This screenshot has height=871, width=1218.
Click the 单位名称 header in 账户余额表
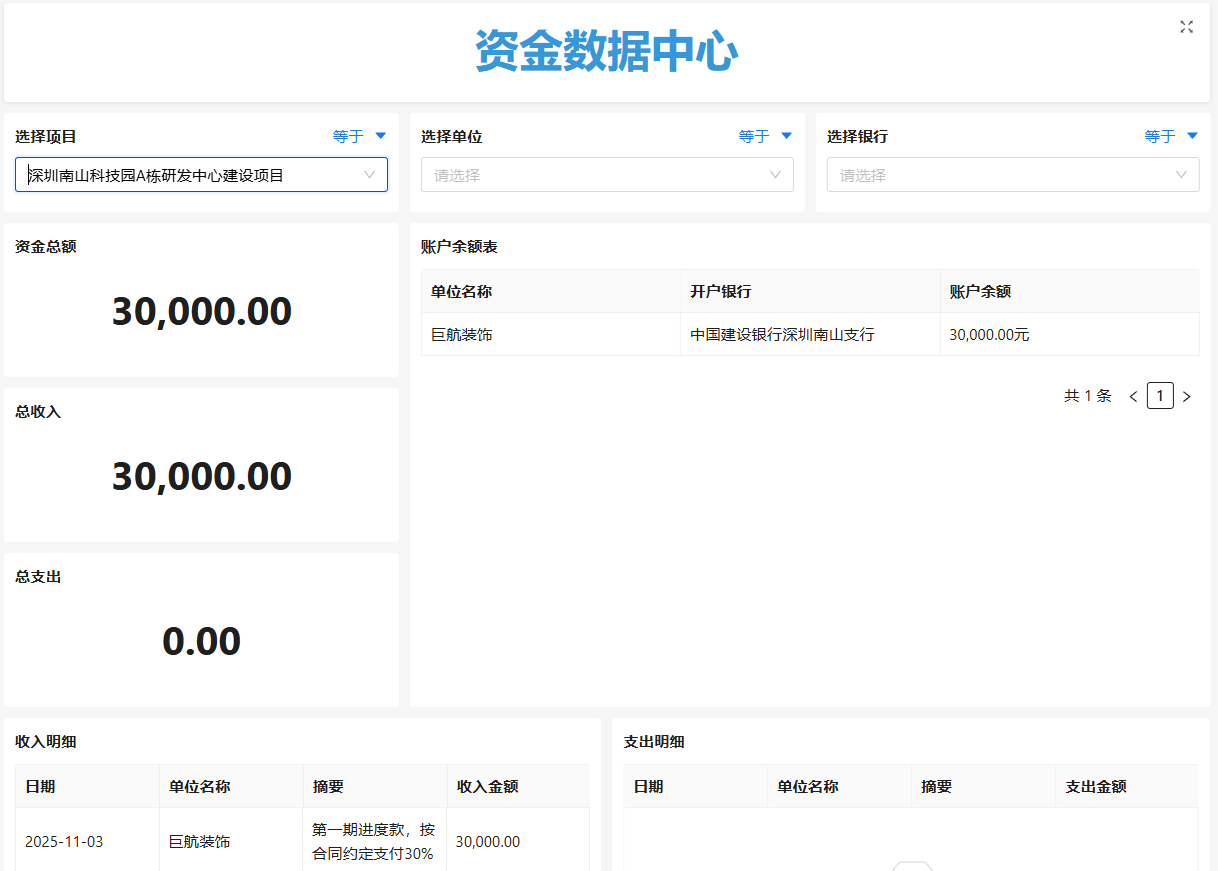point(462,292)
